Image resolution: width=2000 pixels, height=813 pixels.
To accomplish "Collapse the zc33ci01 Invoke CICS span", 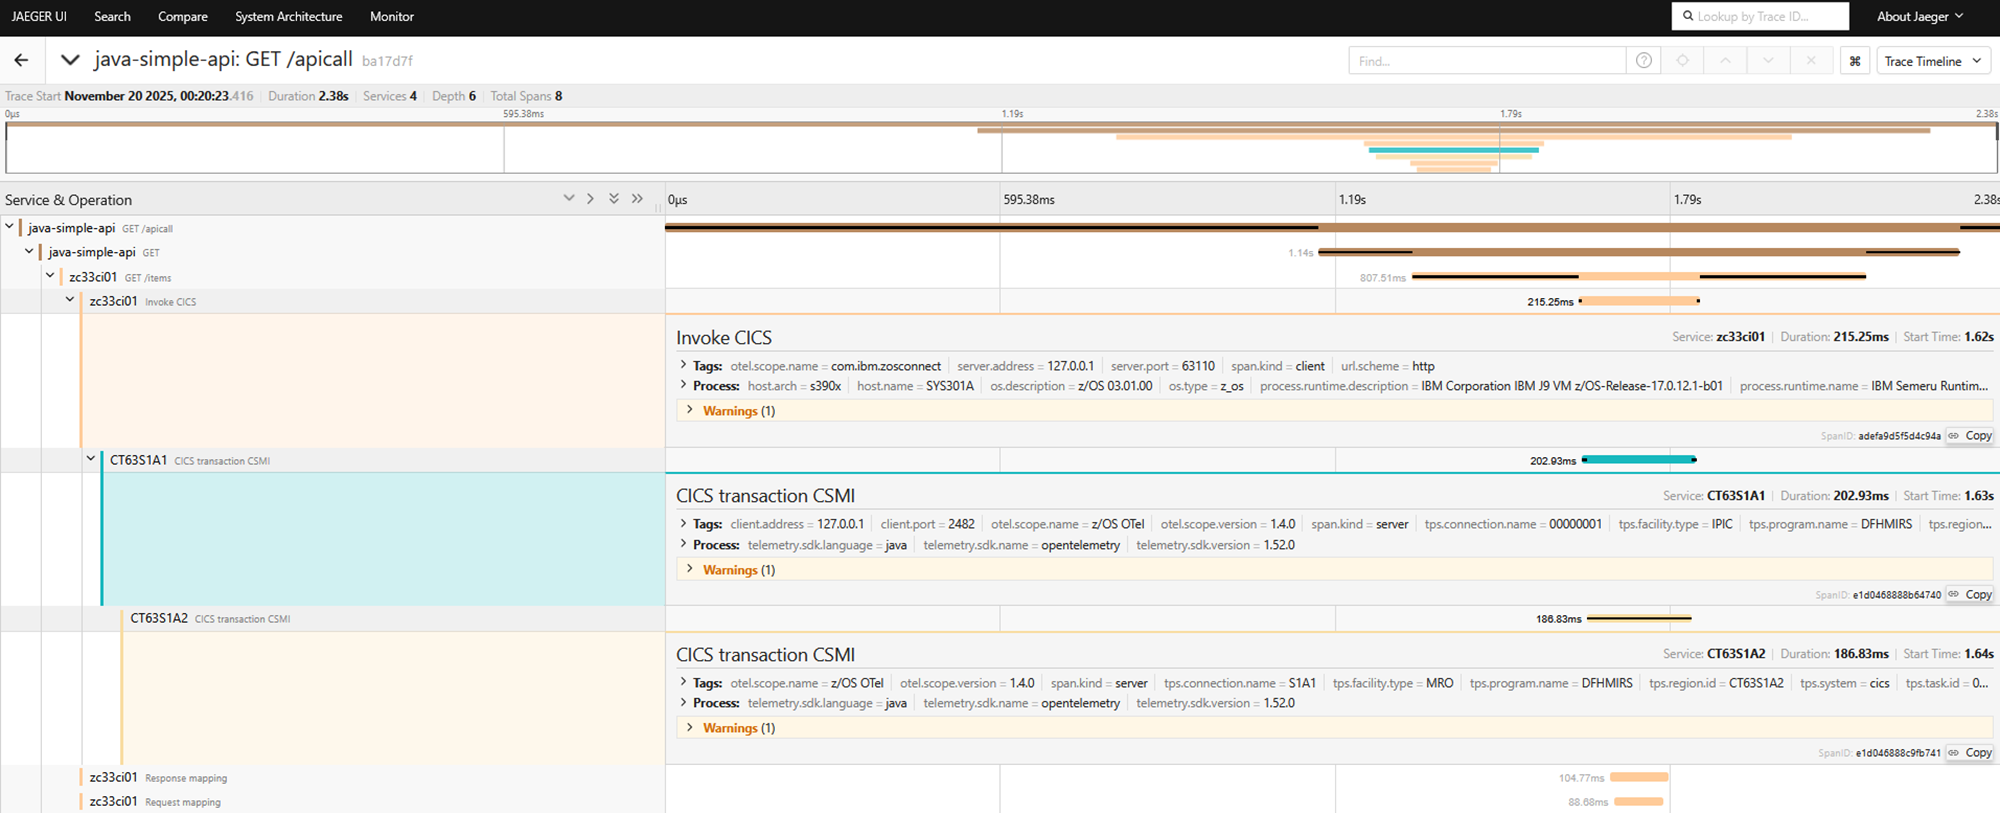I will tap(70, 300).
